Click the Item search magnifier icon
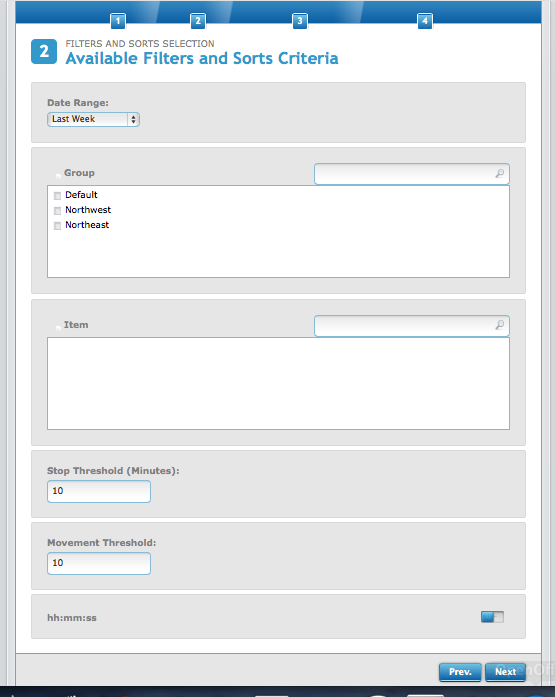This screenshot has width=555, height=697. 500,325
